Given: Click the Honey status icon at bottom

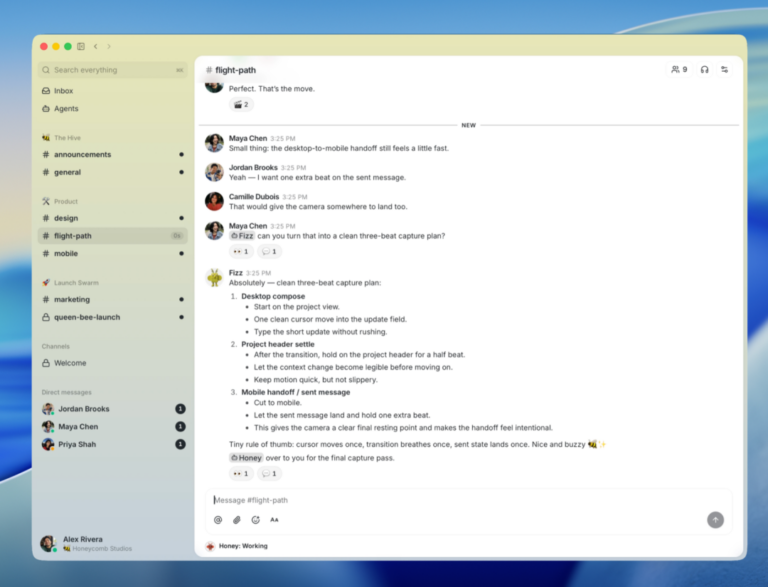Looking at the screenshot, I should (x=210, y=546).
